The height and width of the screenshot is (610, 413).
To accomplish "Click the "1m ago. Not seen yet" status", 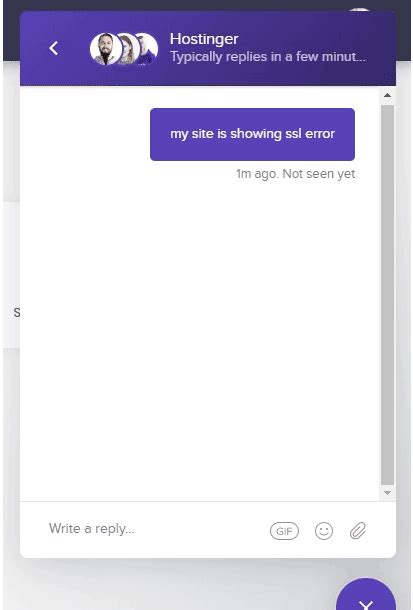I will tap(296, 174).
